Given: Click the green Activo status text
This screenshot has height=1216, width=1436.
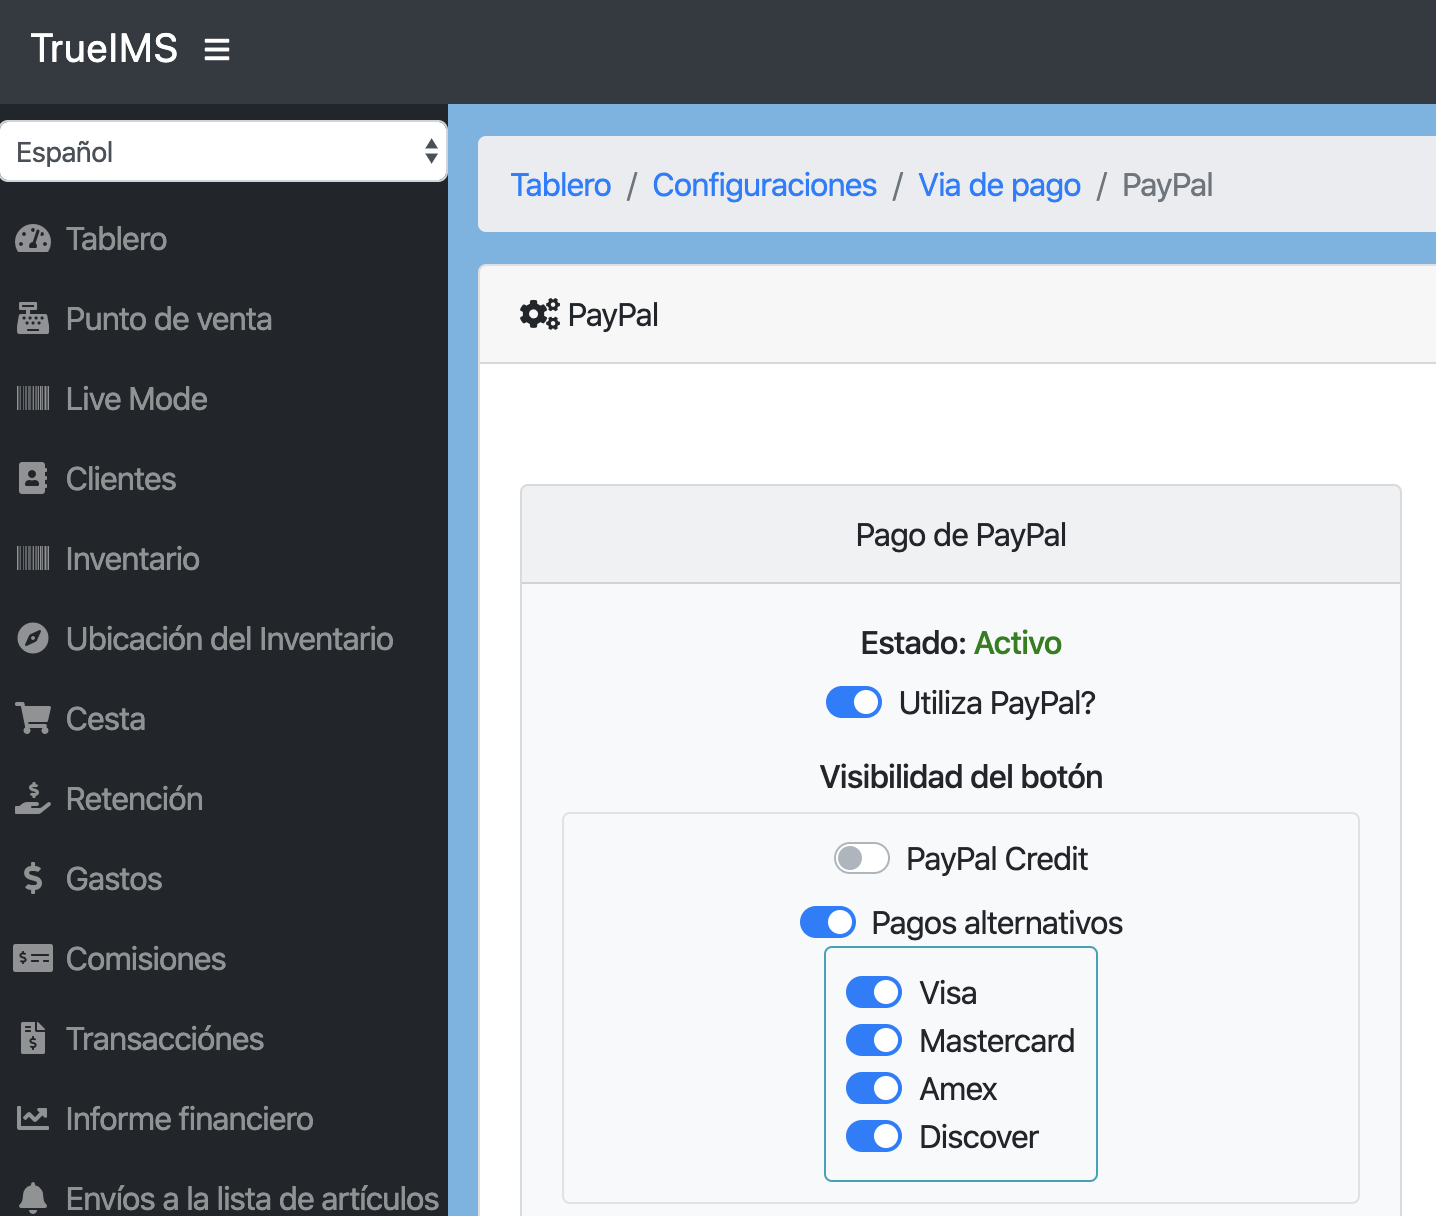Looking at the screenshot, I should click(1018, 643).
